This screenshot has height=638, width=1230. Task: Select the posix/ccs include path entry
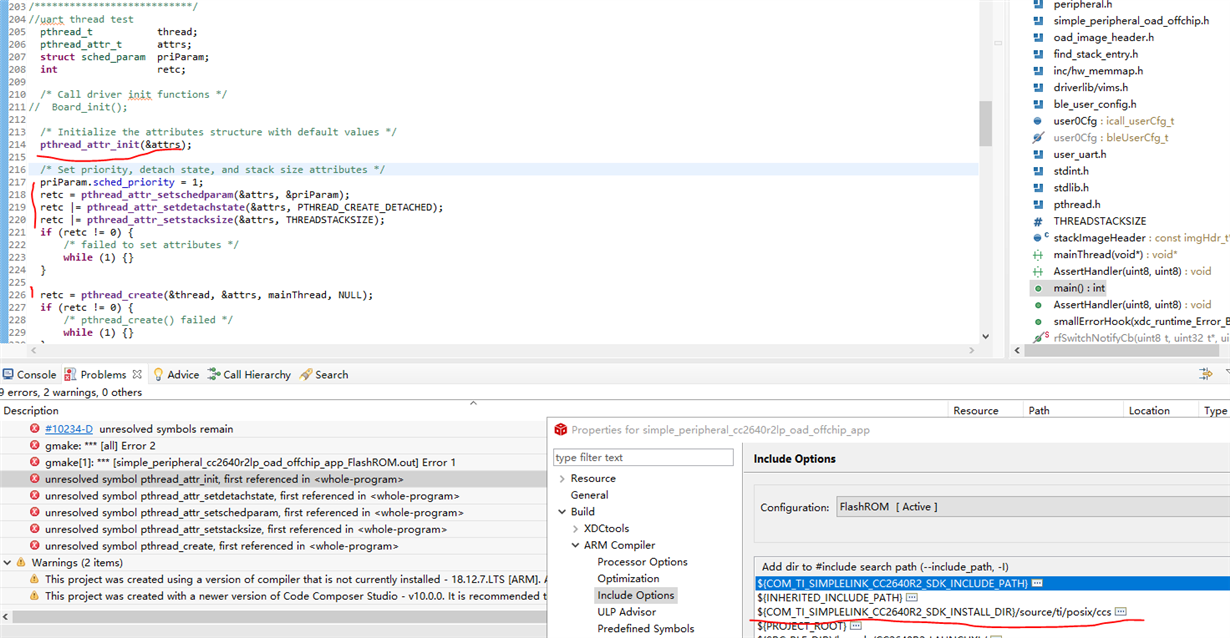click(x=935, y=612)
